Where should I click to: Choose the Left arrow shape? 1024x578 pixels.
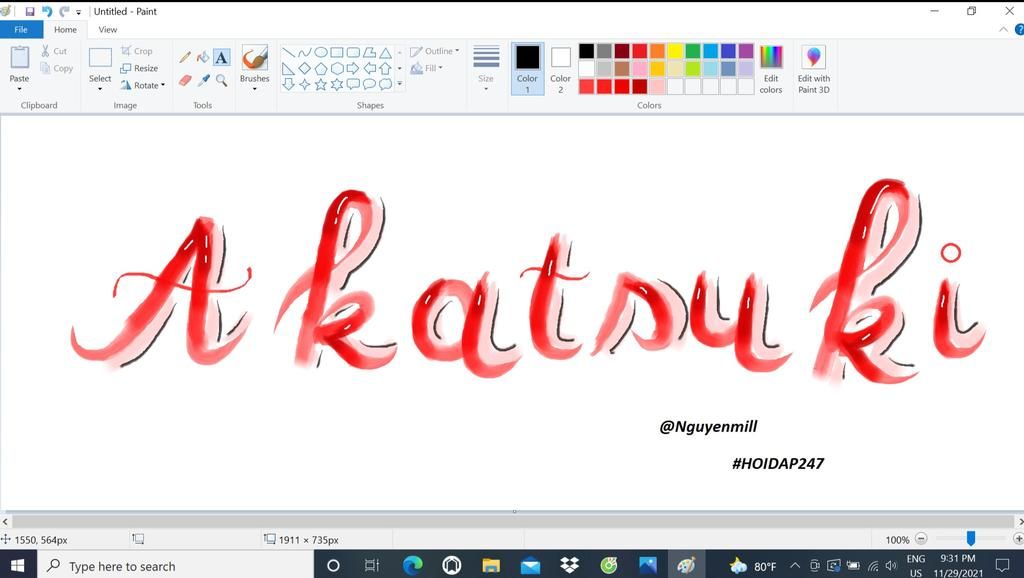click(x=370, y=68)
